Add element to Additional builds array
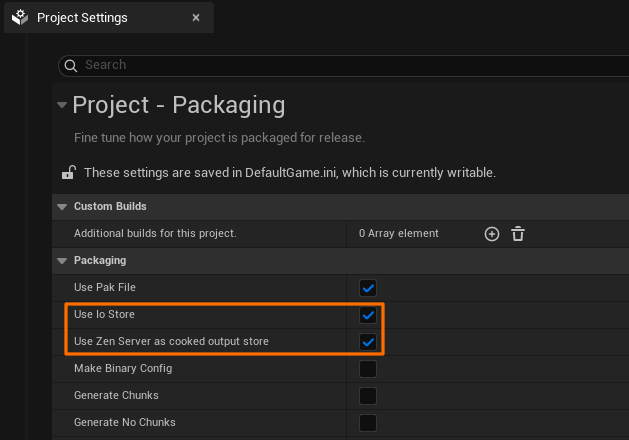The width and height of the screenshot is (629, 440). pos(491,233)
